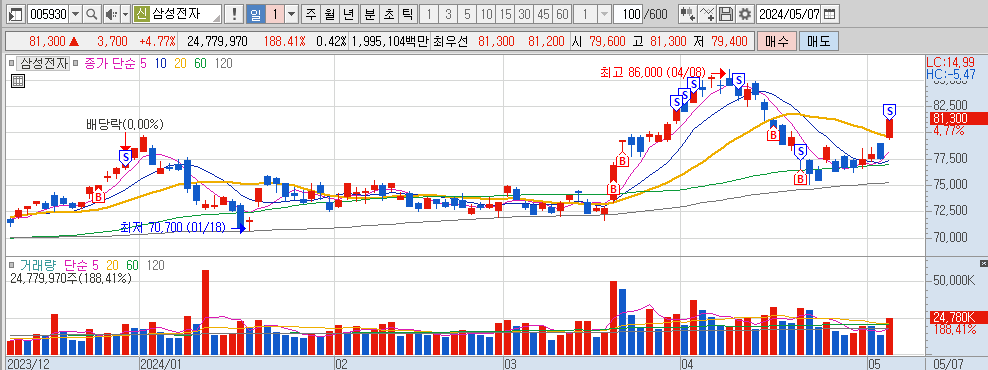Click the 최우선 best quote label
This screenshot has height=370, width=988.
tap(451, 42)
